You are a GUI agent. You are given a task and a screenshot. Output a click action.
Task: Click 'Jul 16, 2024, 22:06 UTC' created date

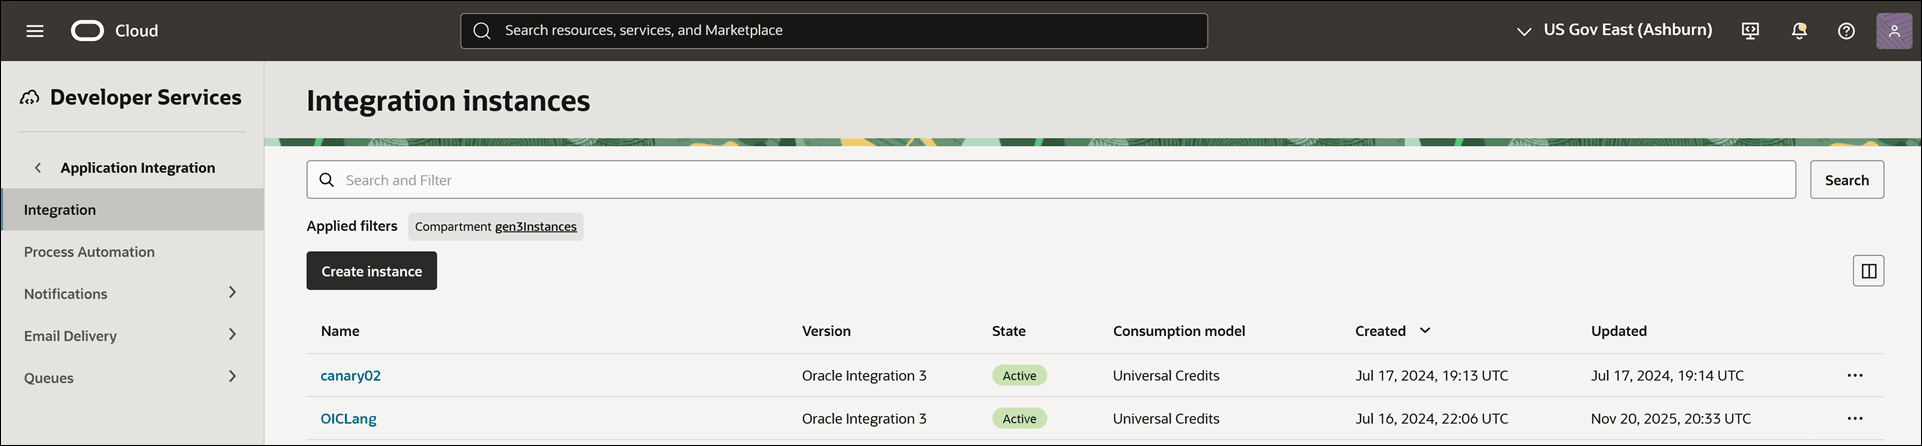click(1432, 419)
